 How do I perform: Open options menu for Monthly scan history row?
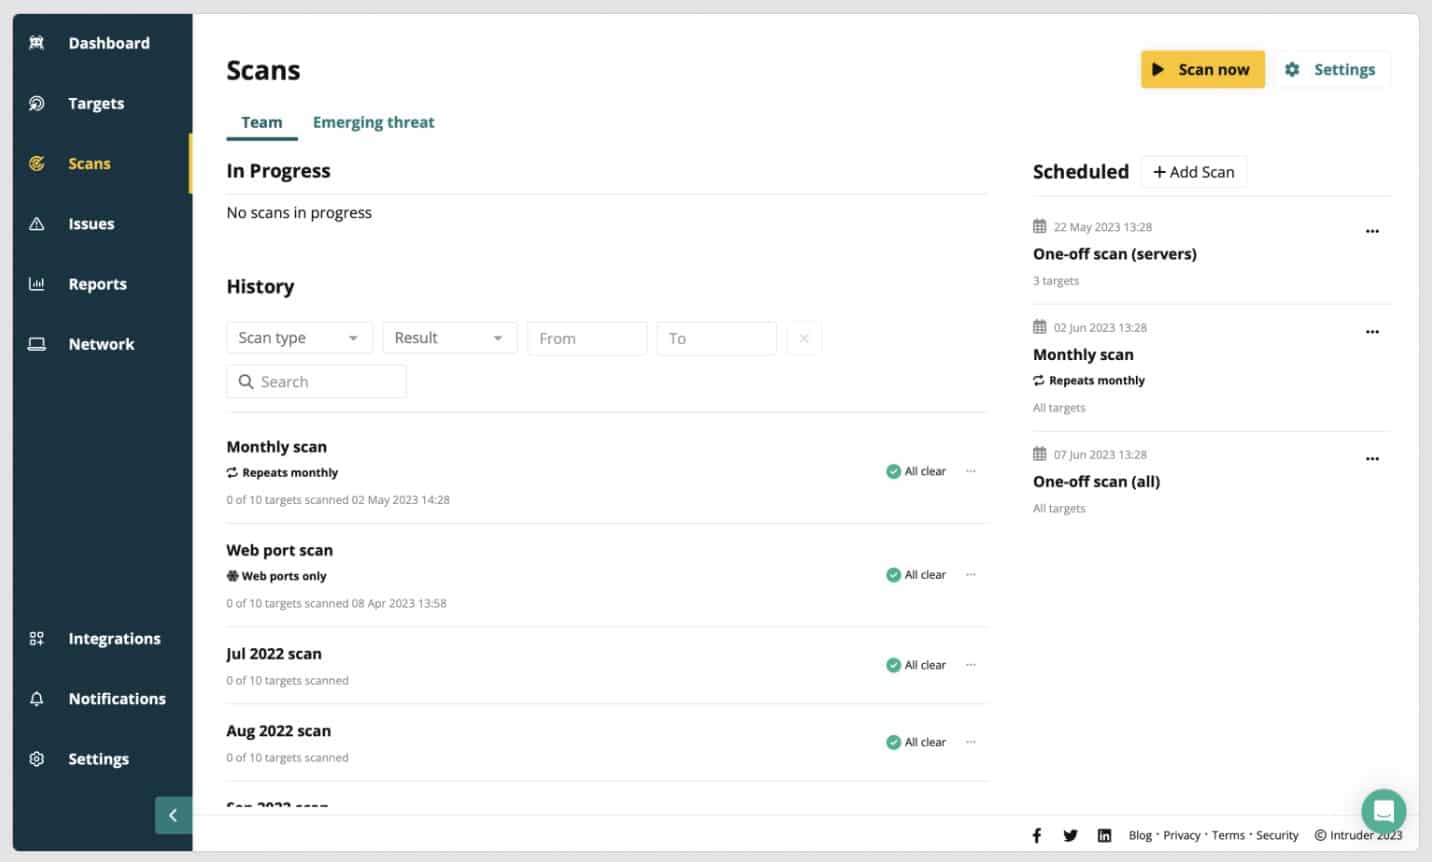(971, 471)
